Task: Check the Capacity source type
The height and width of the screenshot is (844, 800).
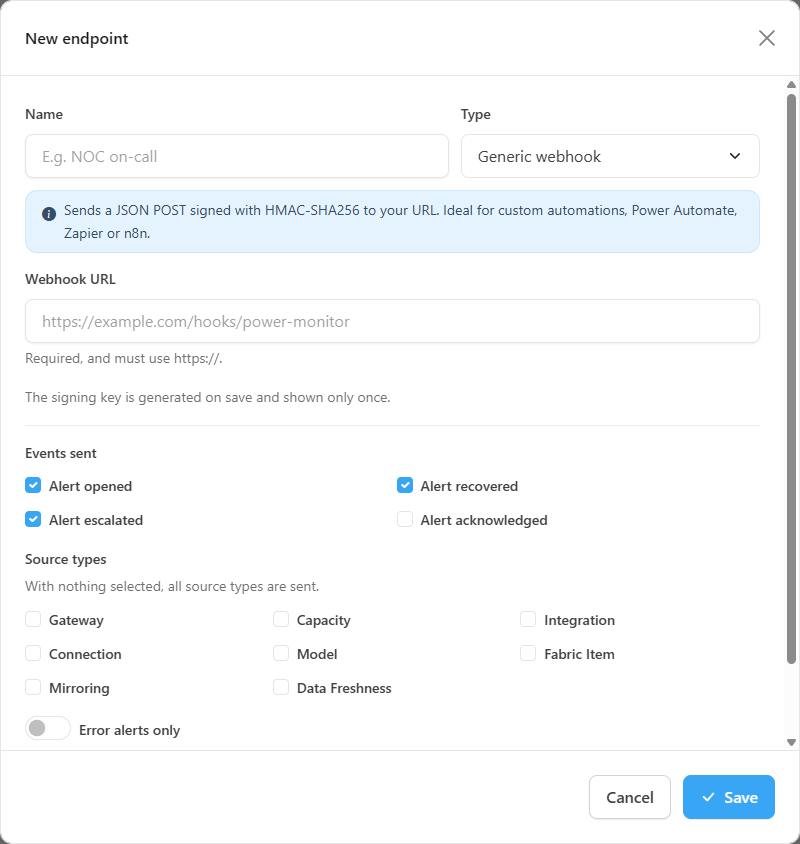Action: point(281,620)
